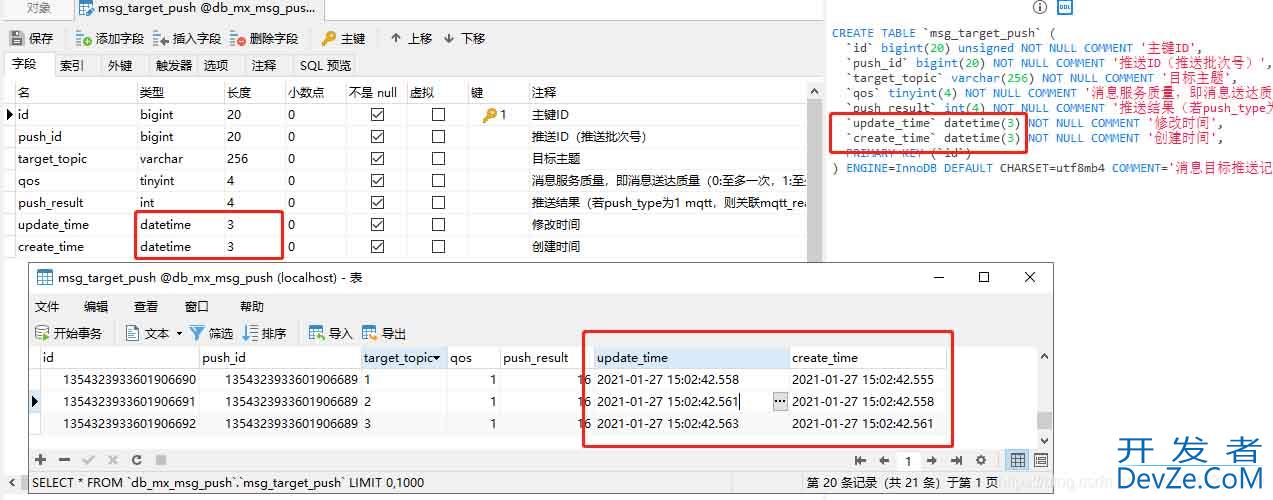
Task: Move field up with 上移 arrow
Action: (x=397, y=39)
